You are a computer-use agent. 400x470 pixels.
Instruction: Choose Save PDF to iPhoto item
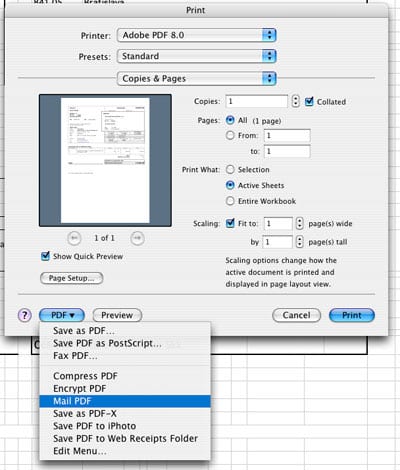tap(125, 426)
